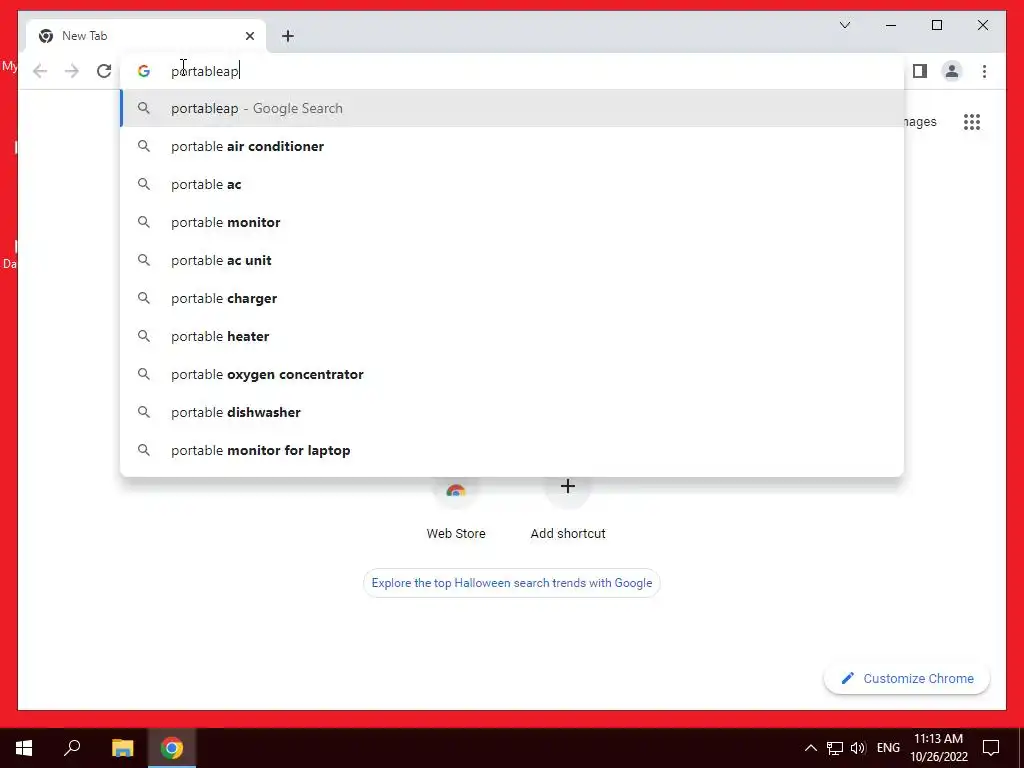
Task: Maximize the Chrome window
Action: [936, 25]
